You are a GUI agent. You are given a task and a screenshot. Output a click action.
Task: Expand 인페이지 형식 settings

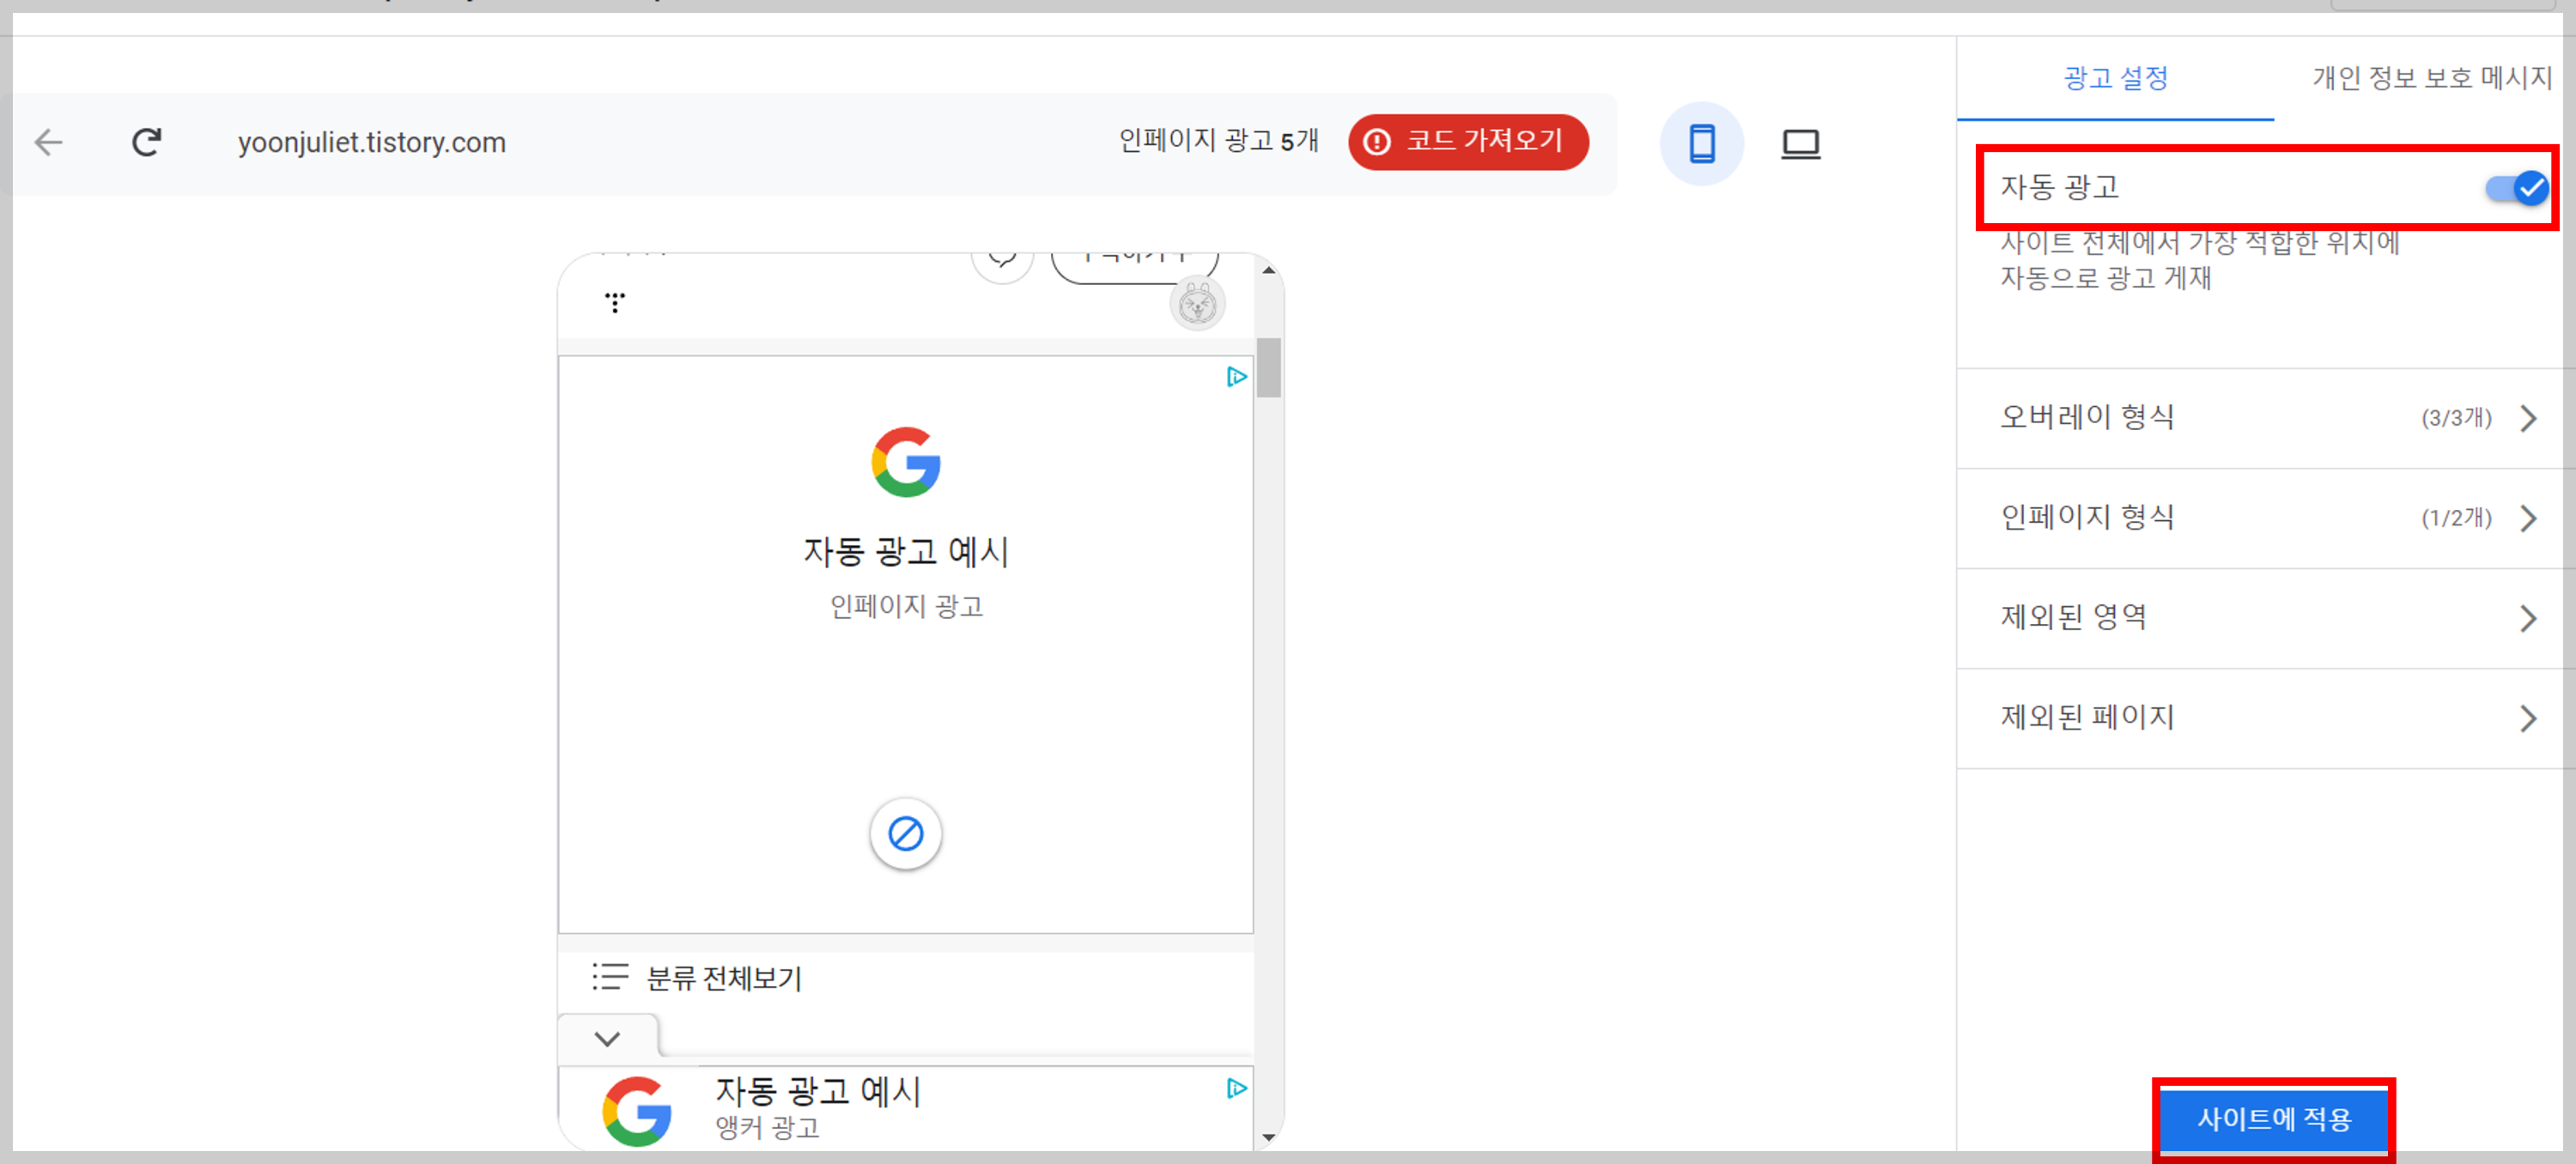click(2265, 518)
